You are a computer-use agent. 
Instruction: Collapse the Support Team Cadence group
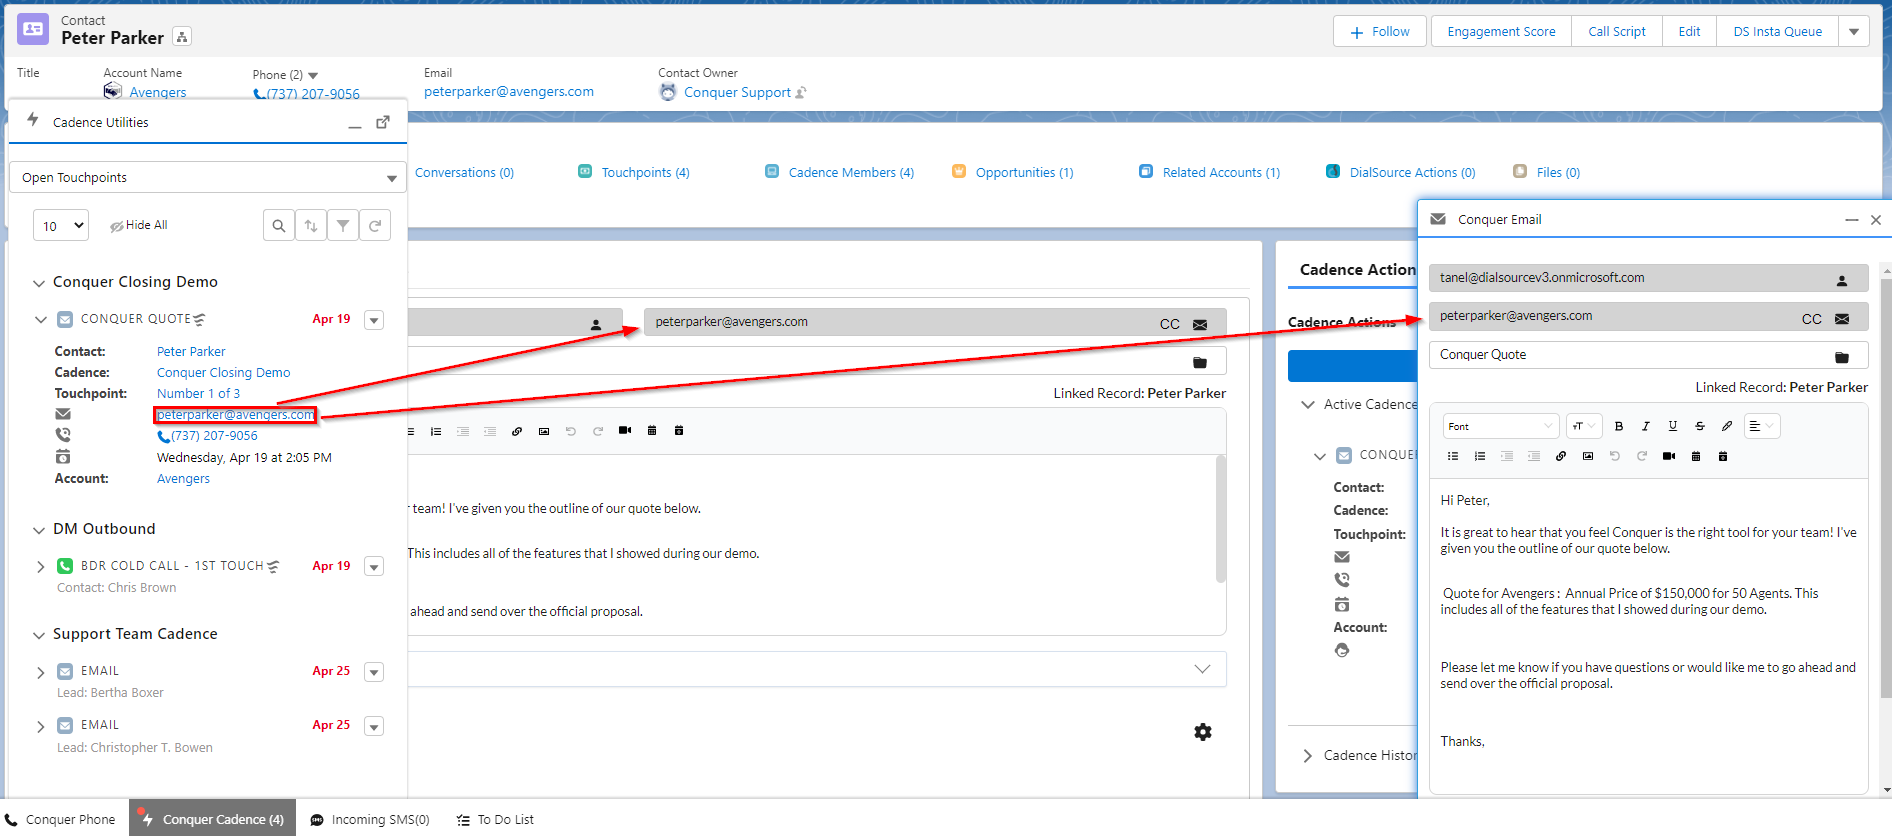(x=39, y=635)
